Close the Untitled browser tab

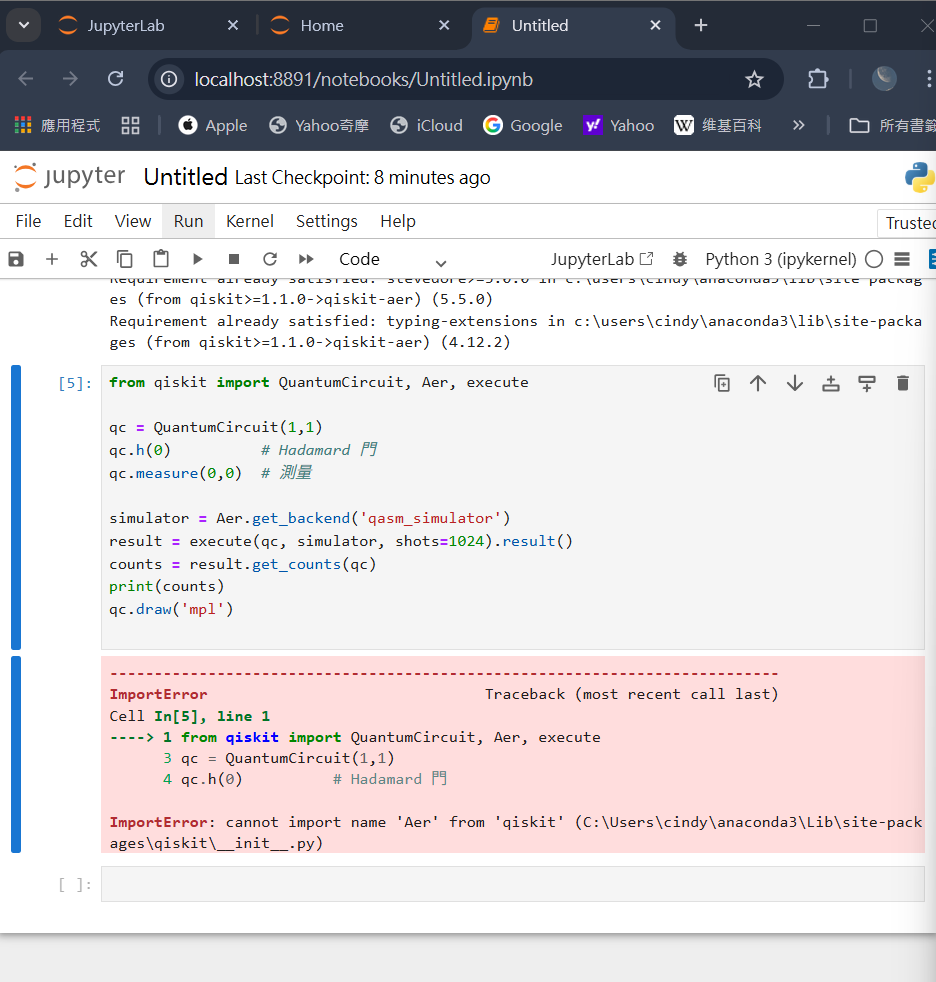tap(656, 25)
